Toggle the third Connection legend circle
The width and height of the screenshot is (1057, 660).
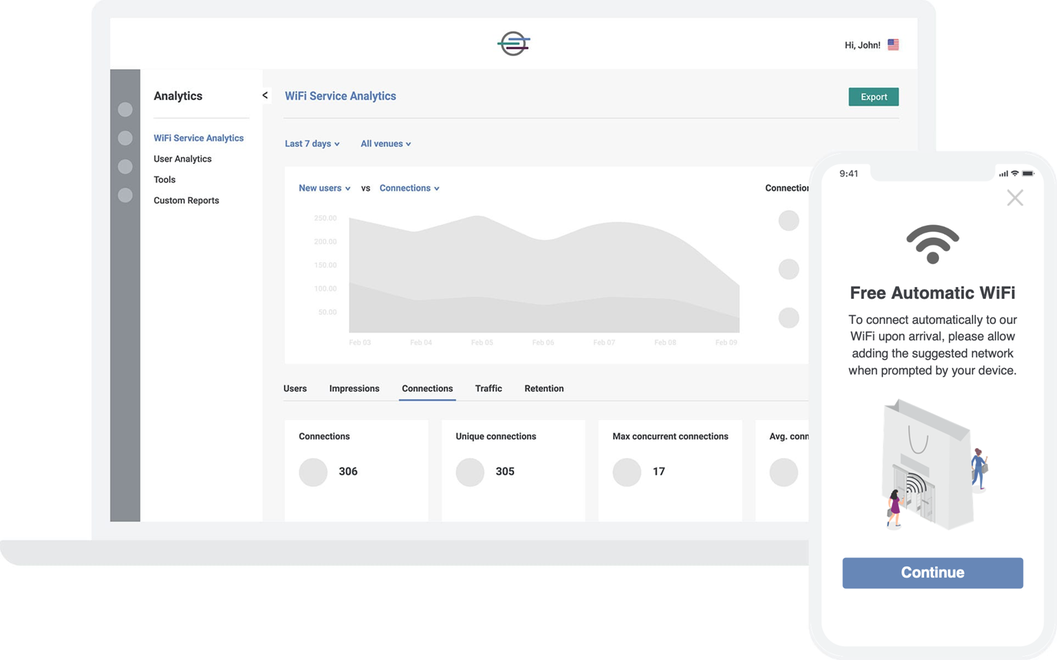[788, 317]
